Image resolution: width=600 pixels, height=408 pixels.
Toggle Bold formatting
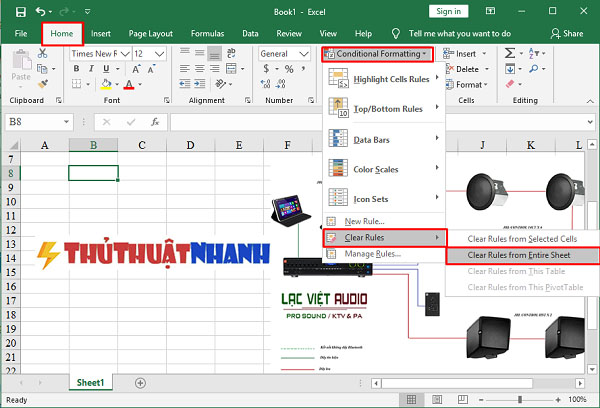77,69
